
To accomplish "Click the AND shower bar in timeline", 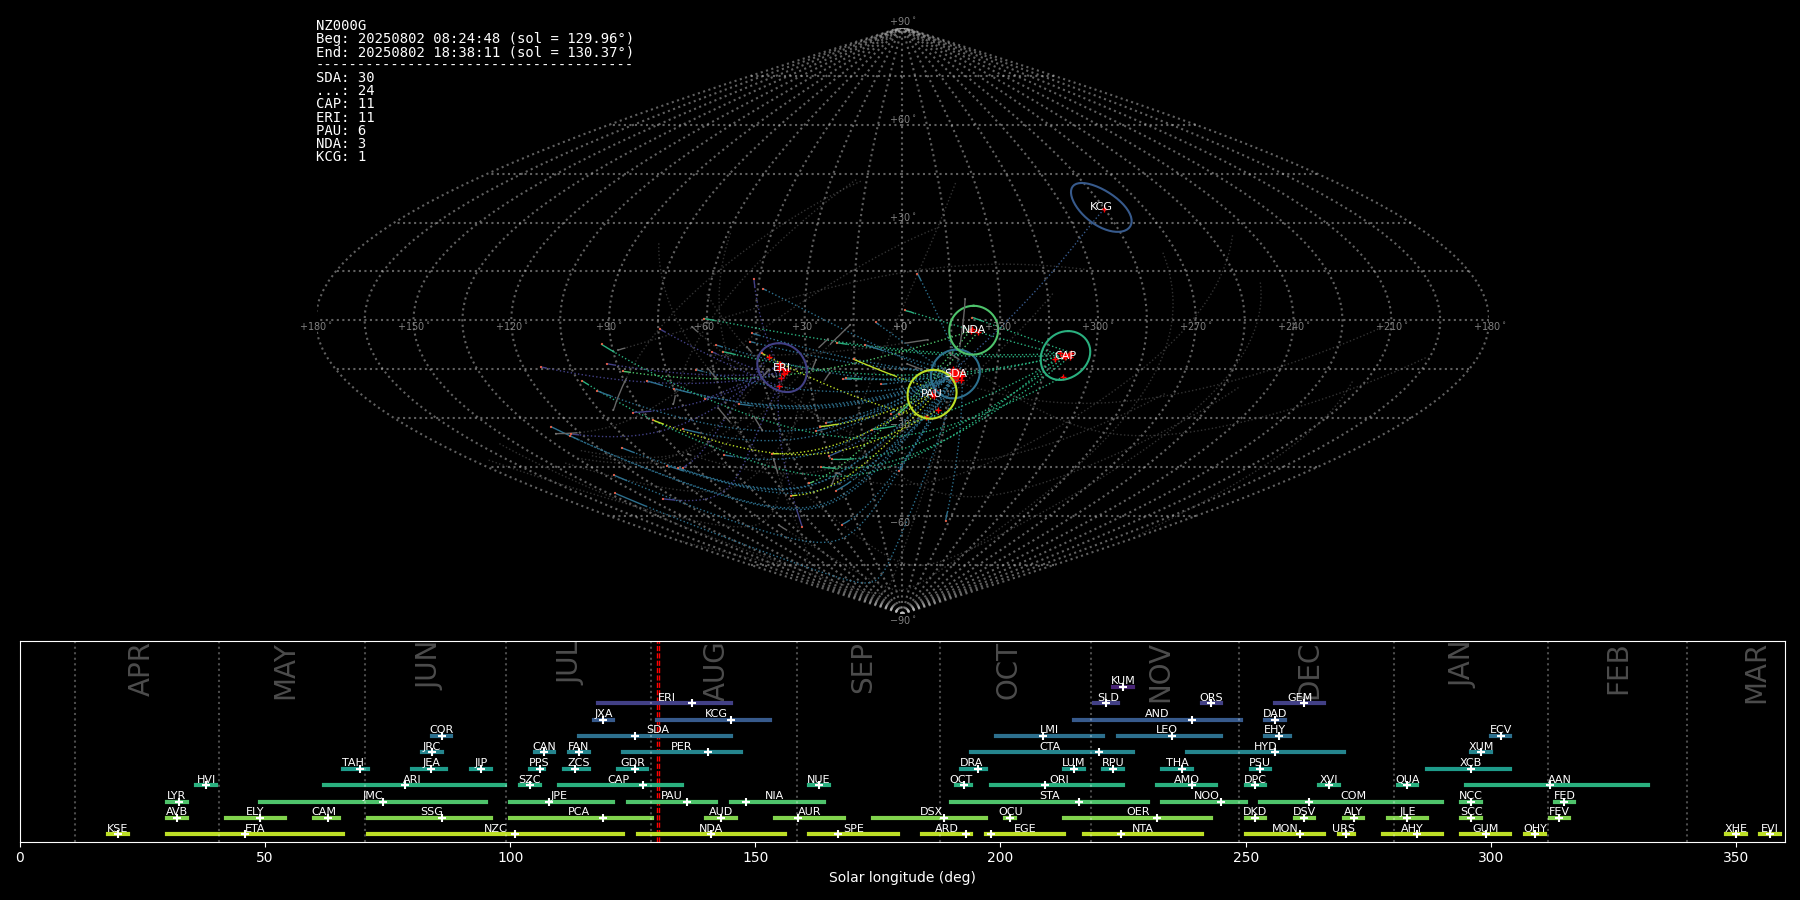I will pyautogui.click(x=1157, y=720).
